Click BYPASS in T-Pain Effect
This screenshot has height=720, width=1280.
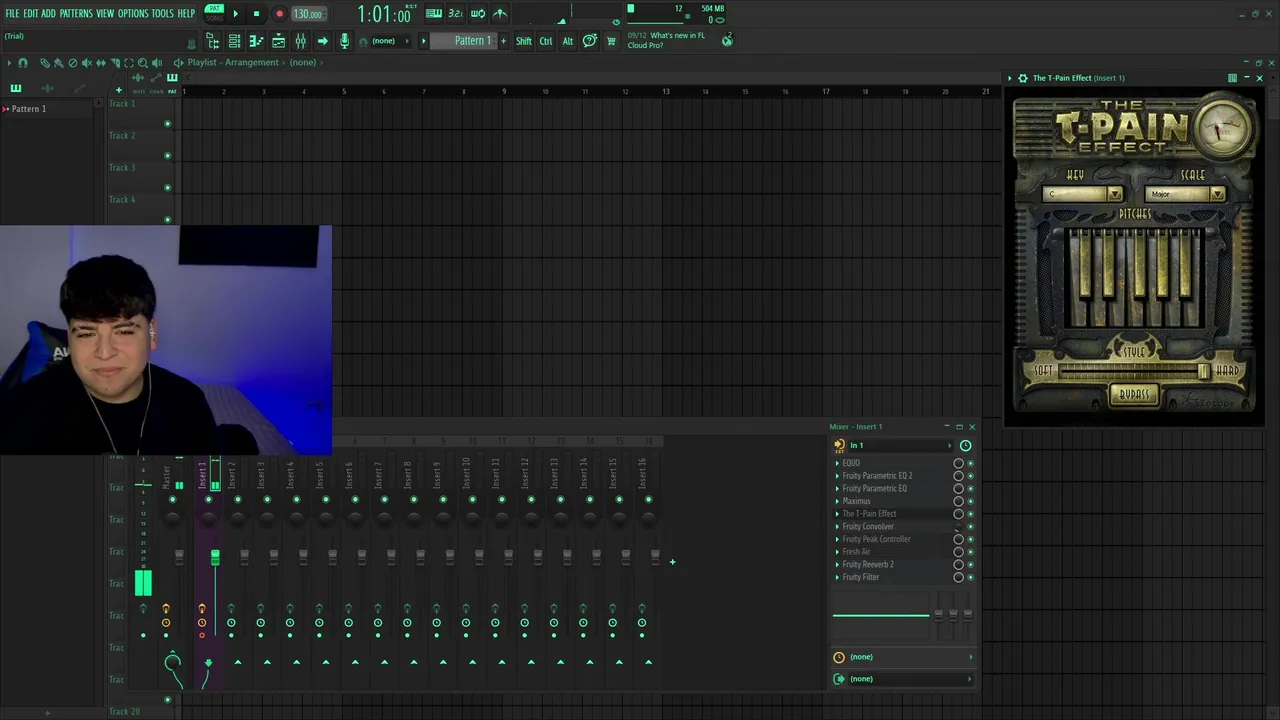click(1133, 395)
